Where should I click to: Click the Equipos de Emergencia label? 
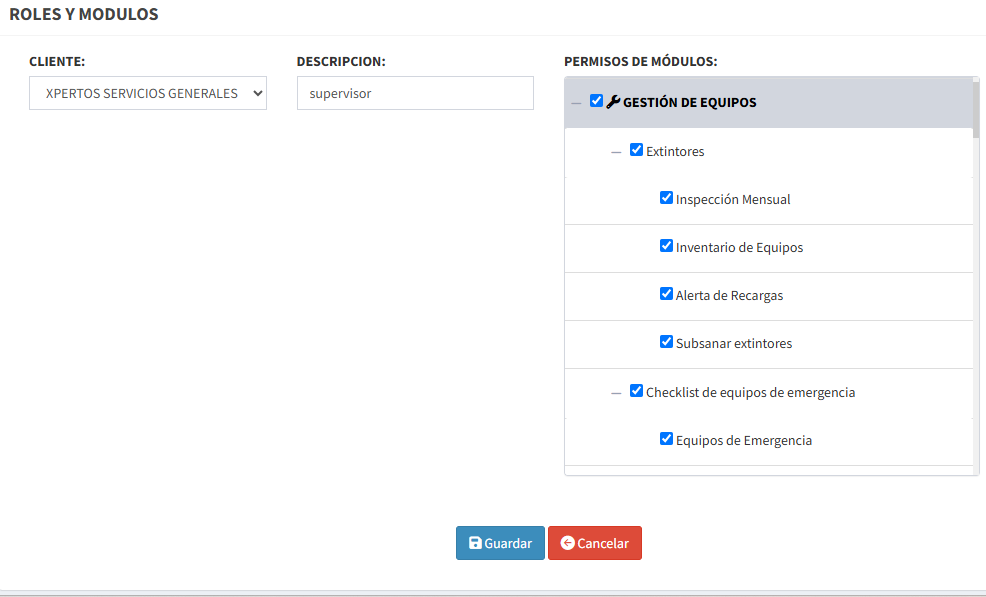point(744,440)
